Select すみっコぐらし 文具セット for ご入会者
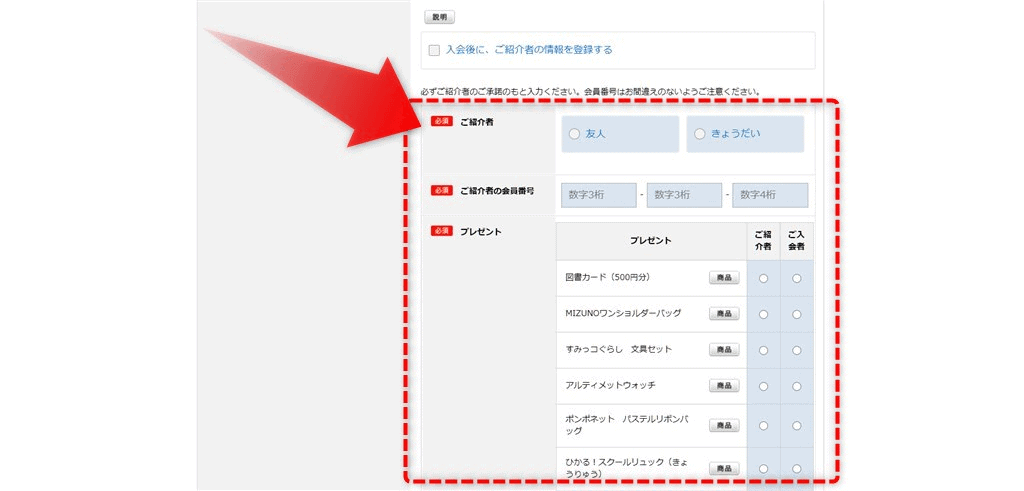The width and height of the screenshot is (1024, 491). pos(797,351)
